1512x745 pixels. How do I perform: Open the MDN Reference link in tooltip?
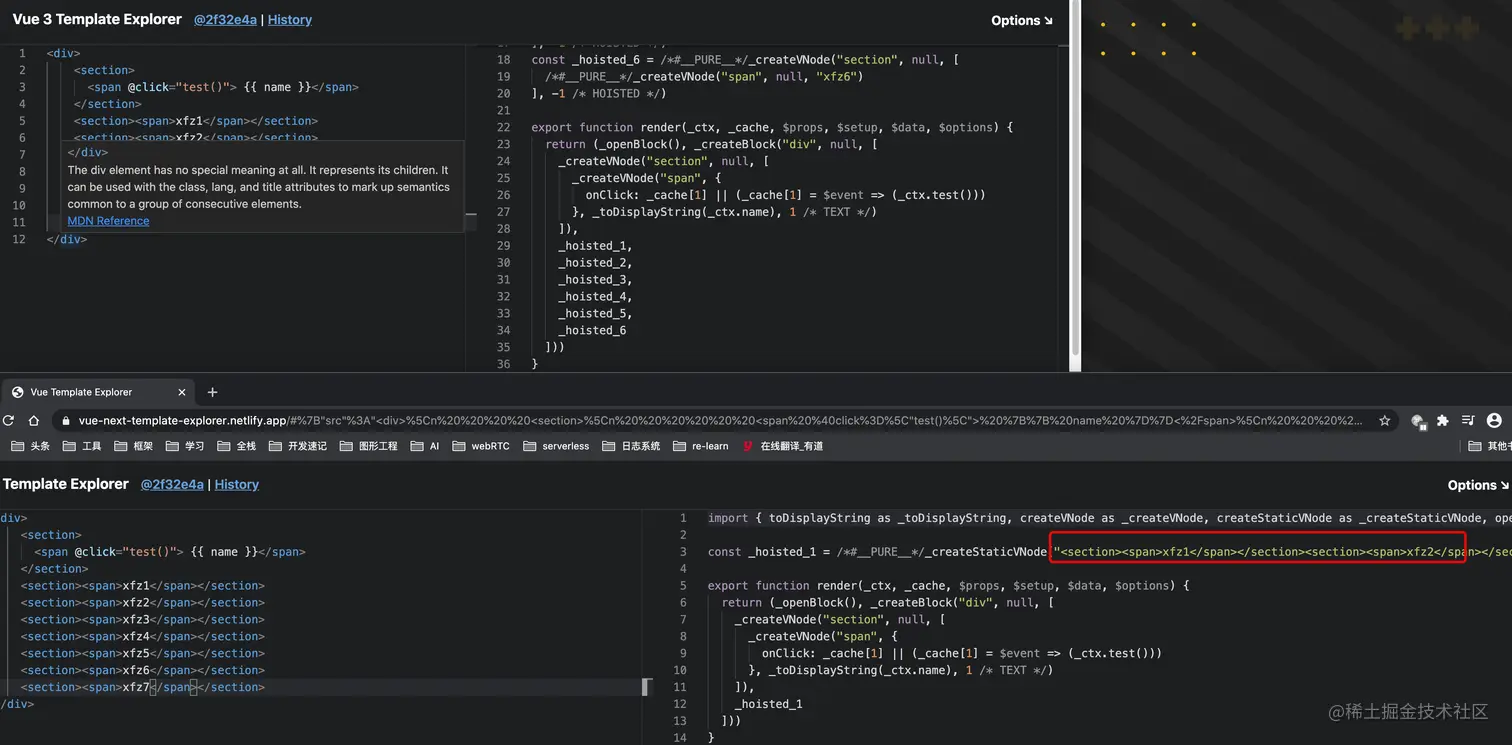[108, 221]
